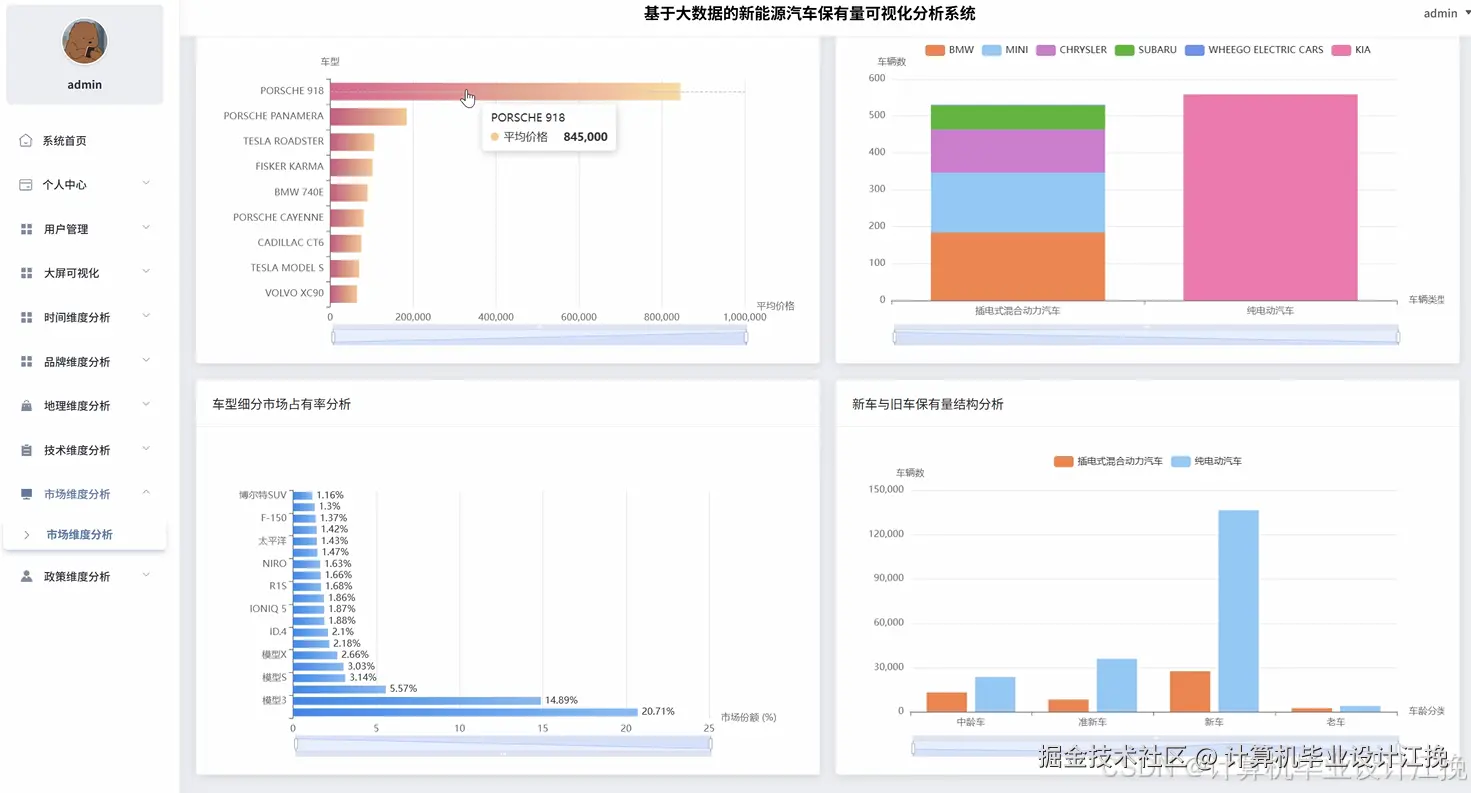Viewport: 1471px width, 793px height.
Task: Expand 品牌维度分析 menu chevron
Action: (x=146, y=360)
